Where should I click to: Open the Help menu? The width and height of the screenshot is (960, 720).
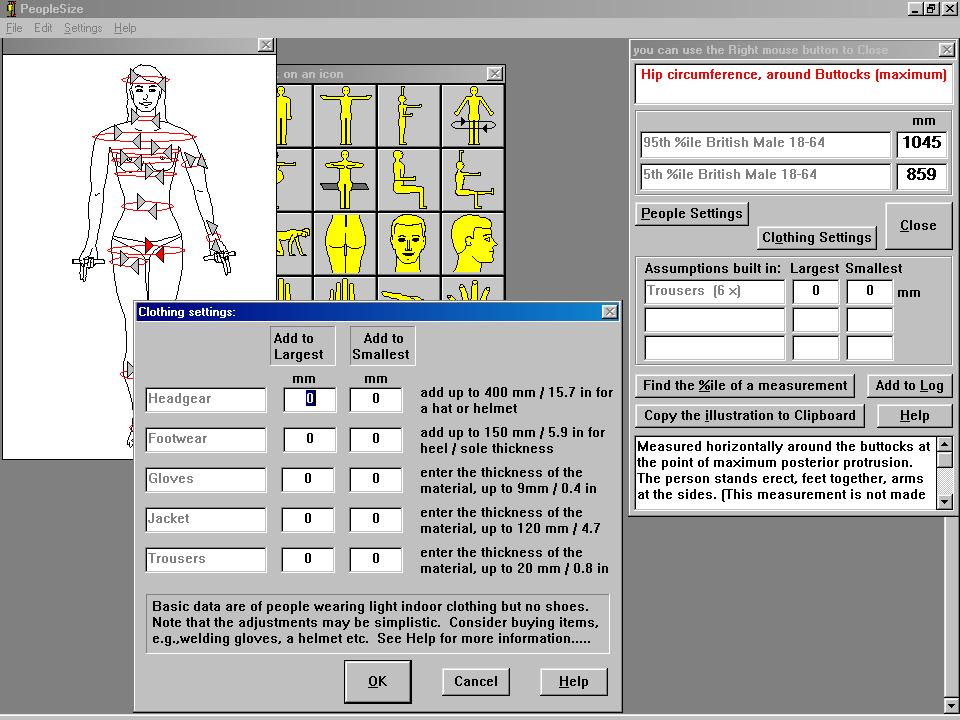pos(125,28)
